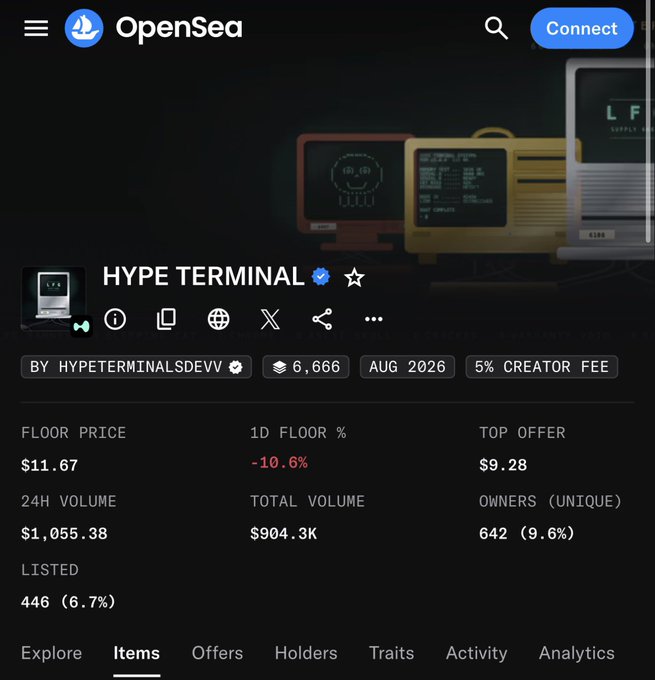The image size is (655, 680).
Task: Click the listed value 446 (6.7%)
Action: (68, 602)
